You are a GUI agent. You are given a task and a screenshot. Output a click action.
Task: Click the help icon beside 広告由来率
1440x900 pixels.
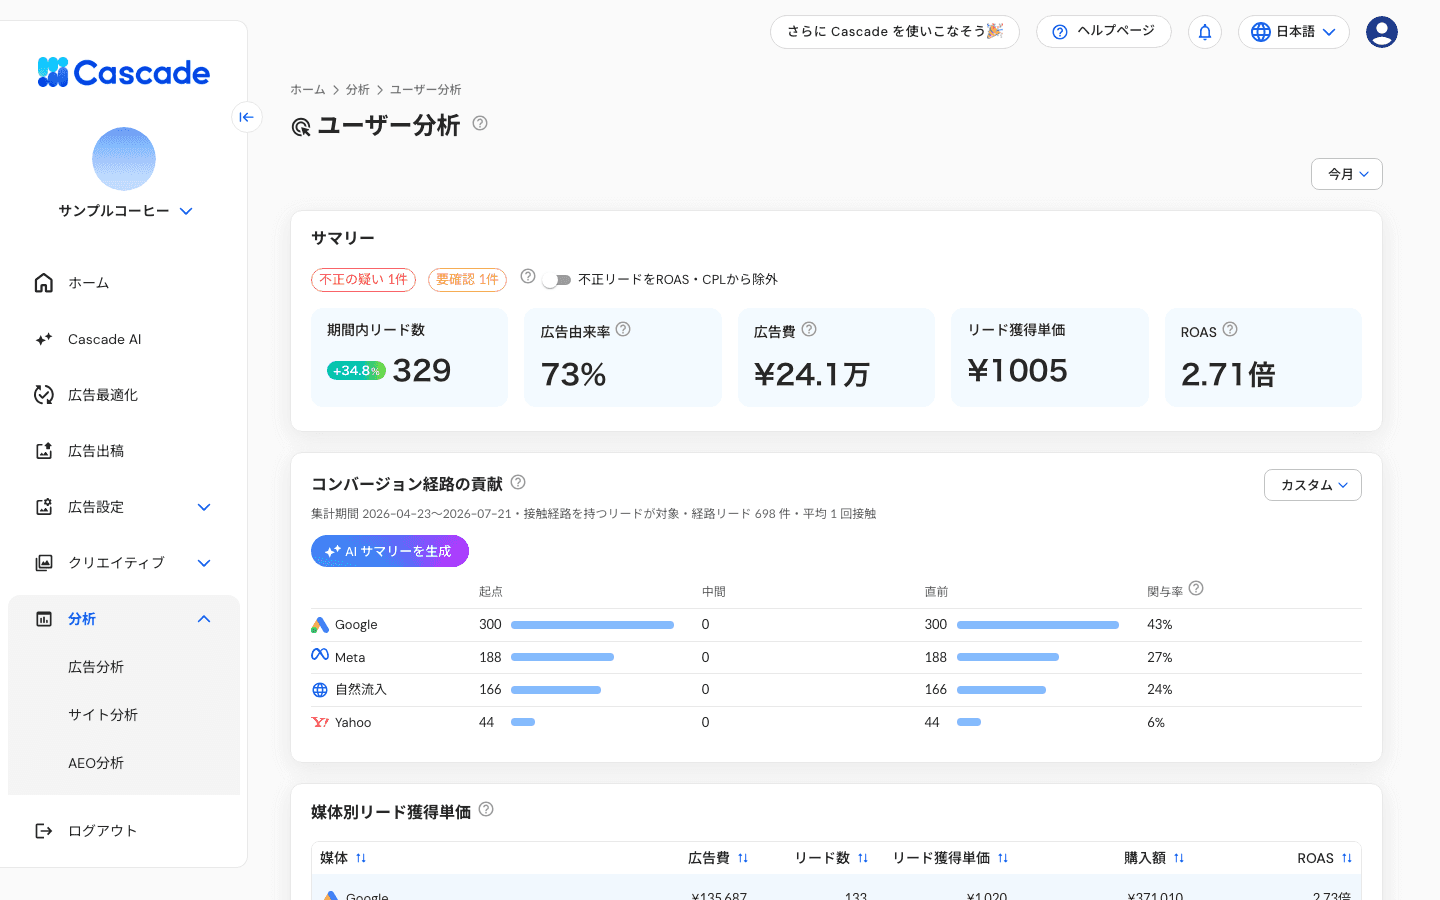pyautogui.click(x=623, y=329)
